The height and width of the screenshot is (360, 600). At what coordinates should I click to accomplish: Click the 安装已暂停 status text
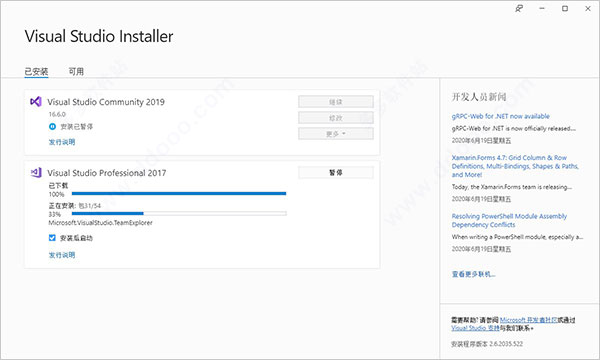point(77,126)
